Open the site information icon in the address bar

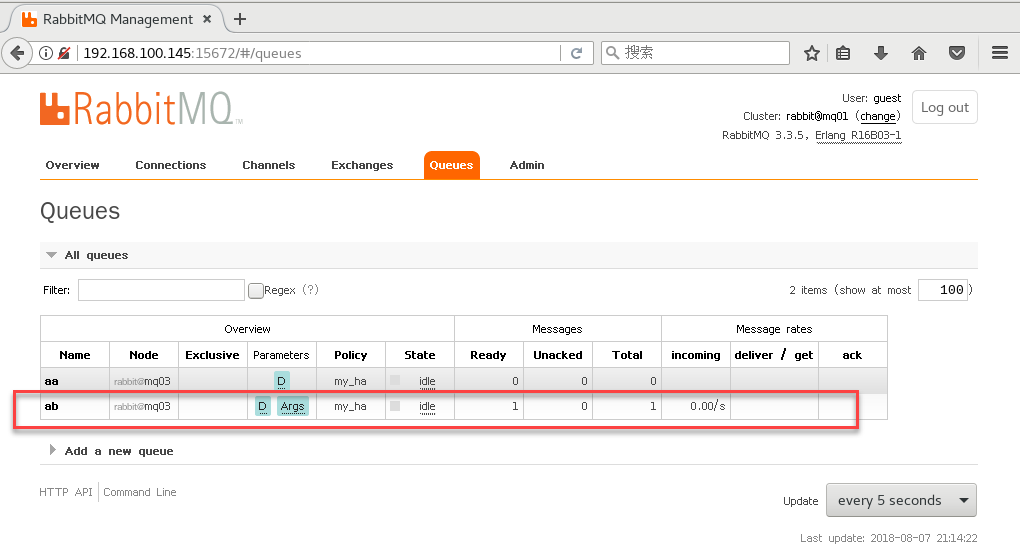tap(46, 53)
